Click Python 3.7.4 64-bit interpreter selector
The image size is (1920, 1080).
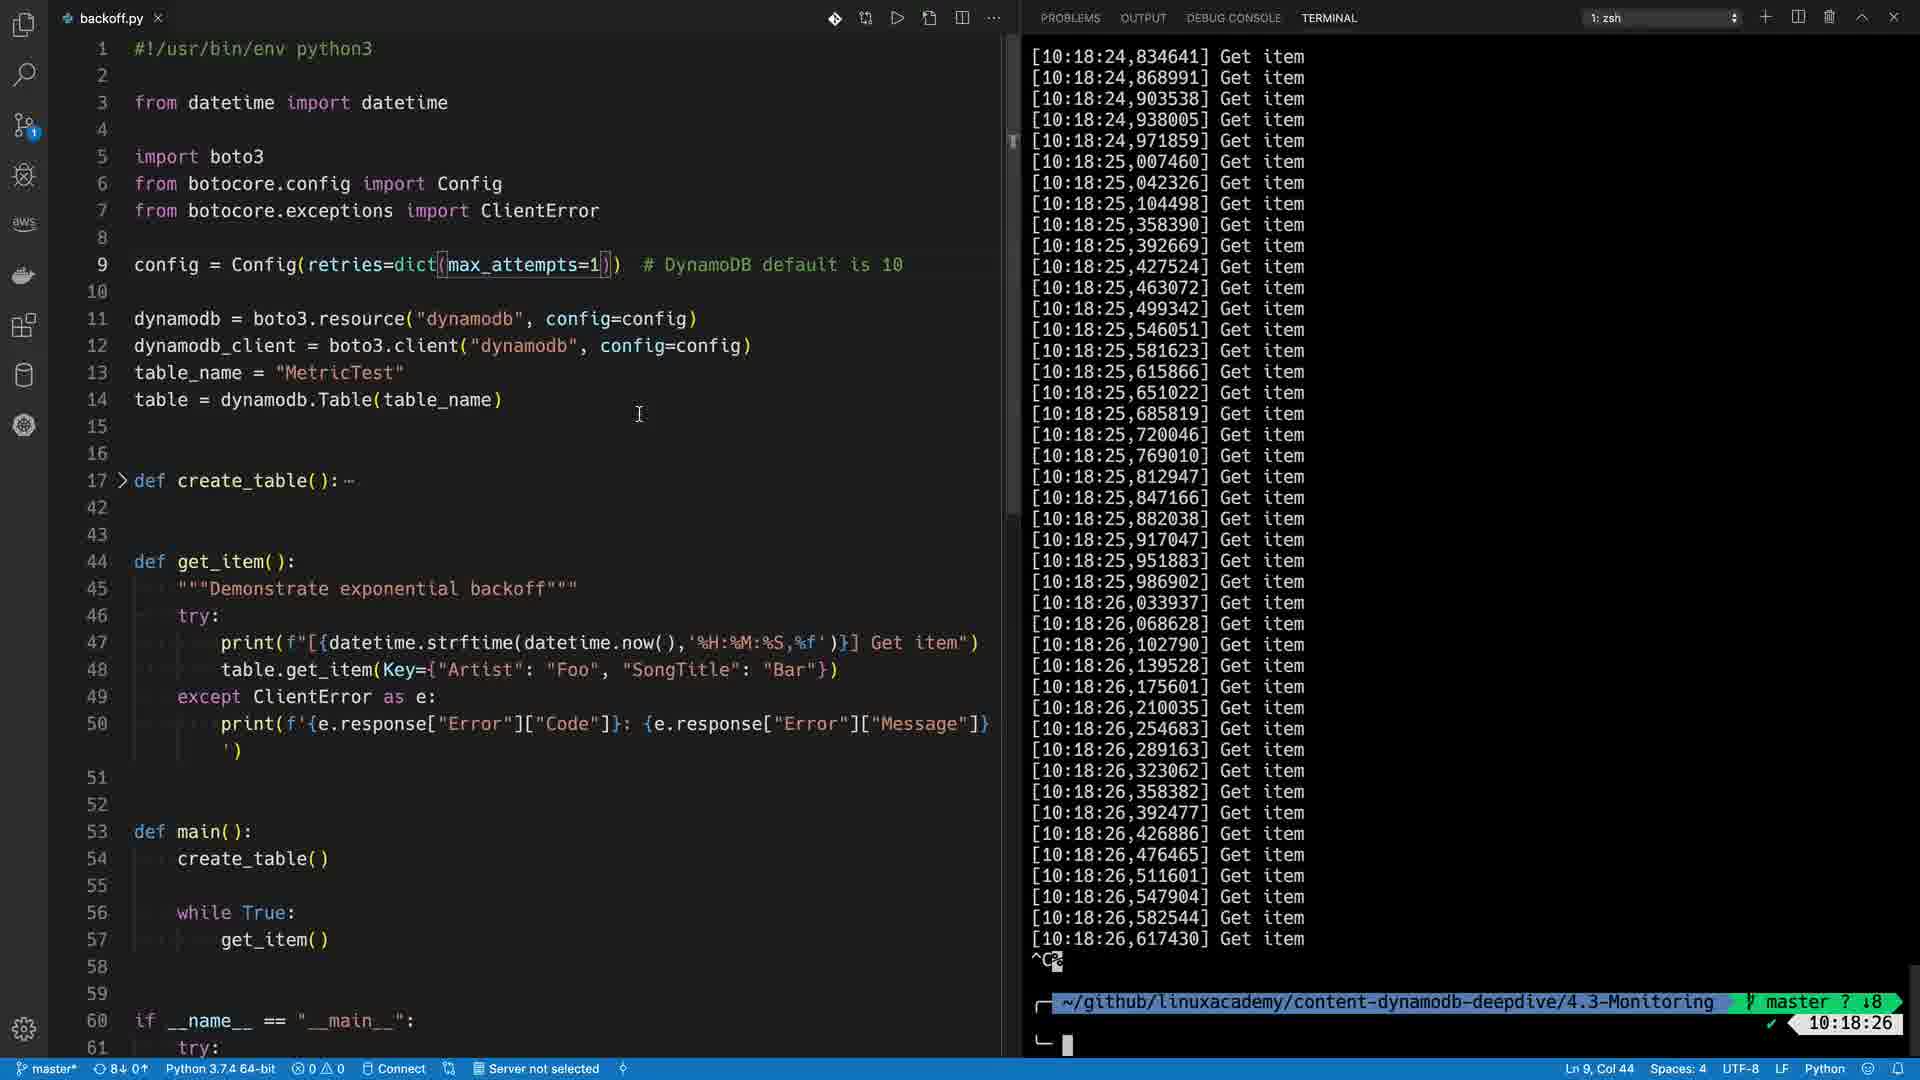click(220, 1069)
